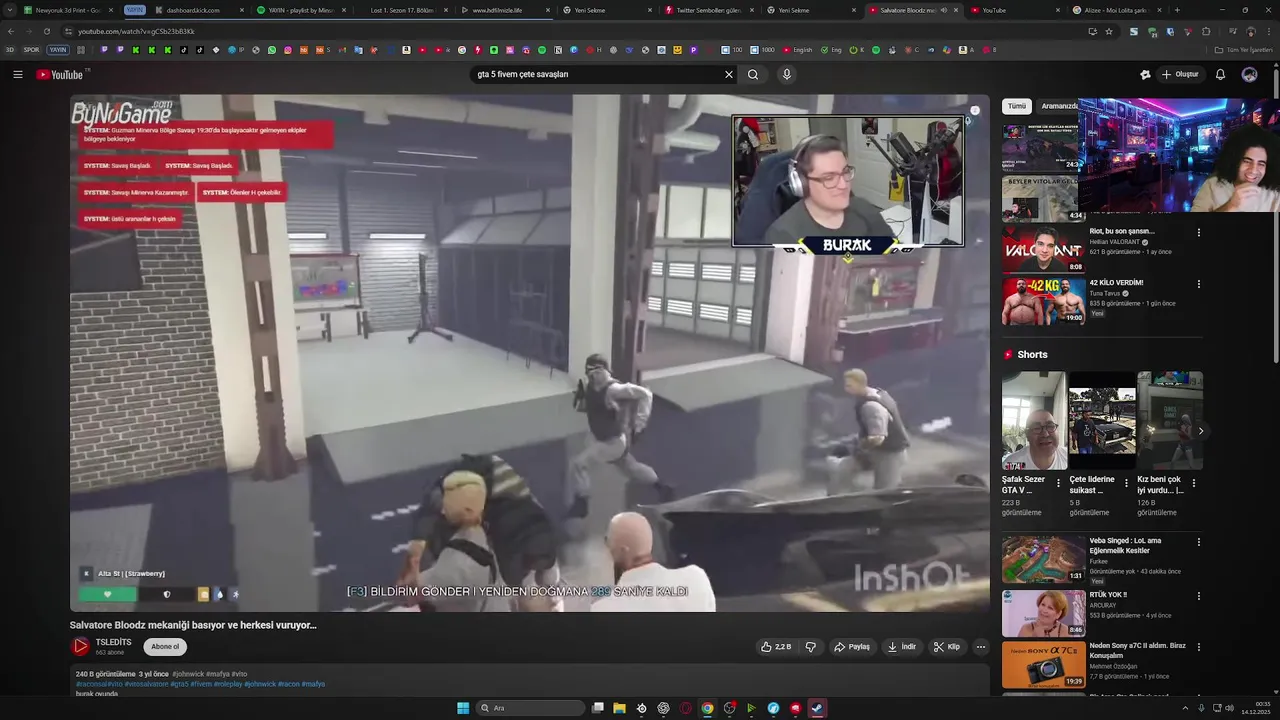The image size is (1280, 720).
Task: Open the Oluştur create button
Action: [1180, 74]
